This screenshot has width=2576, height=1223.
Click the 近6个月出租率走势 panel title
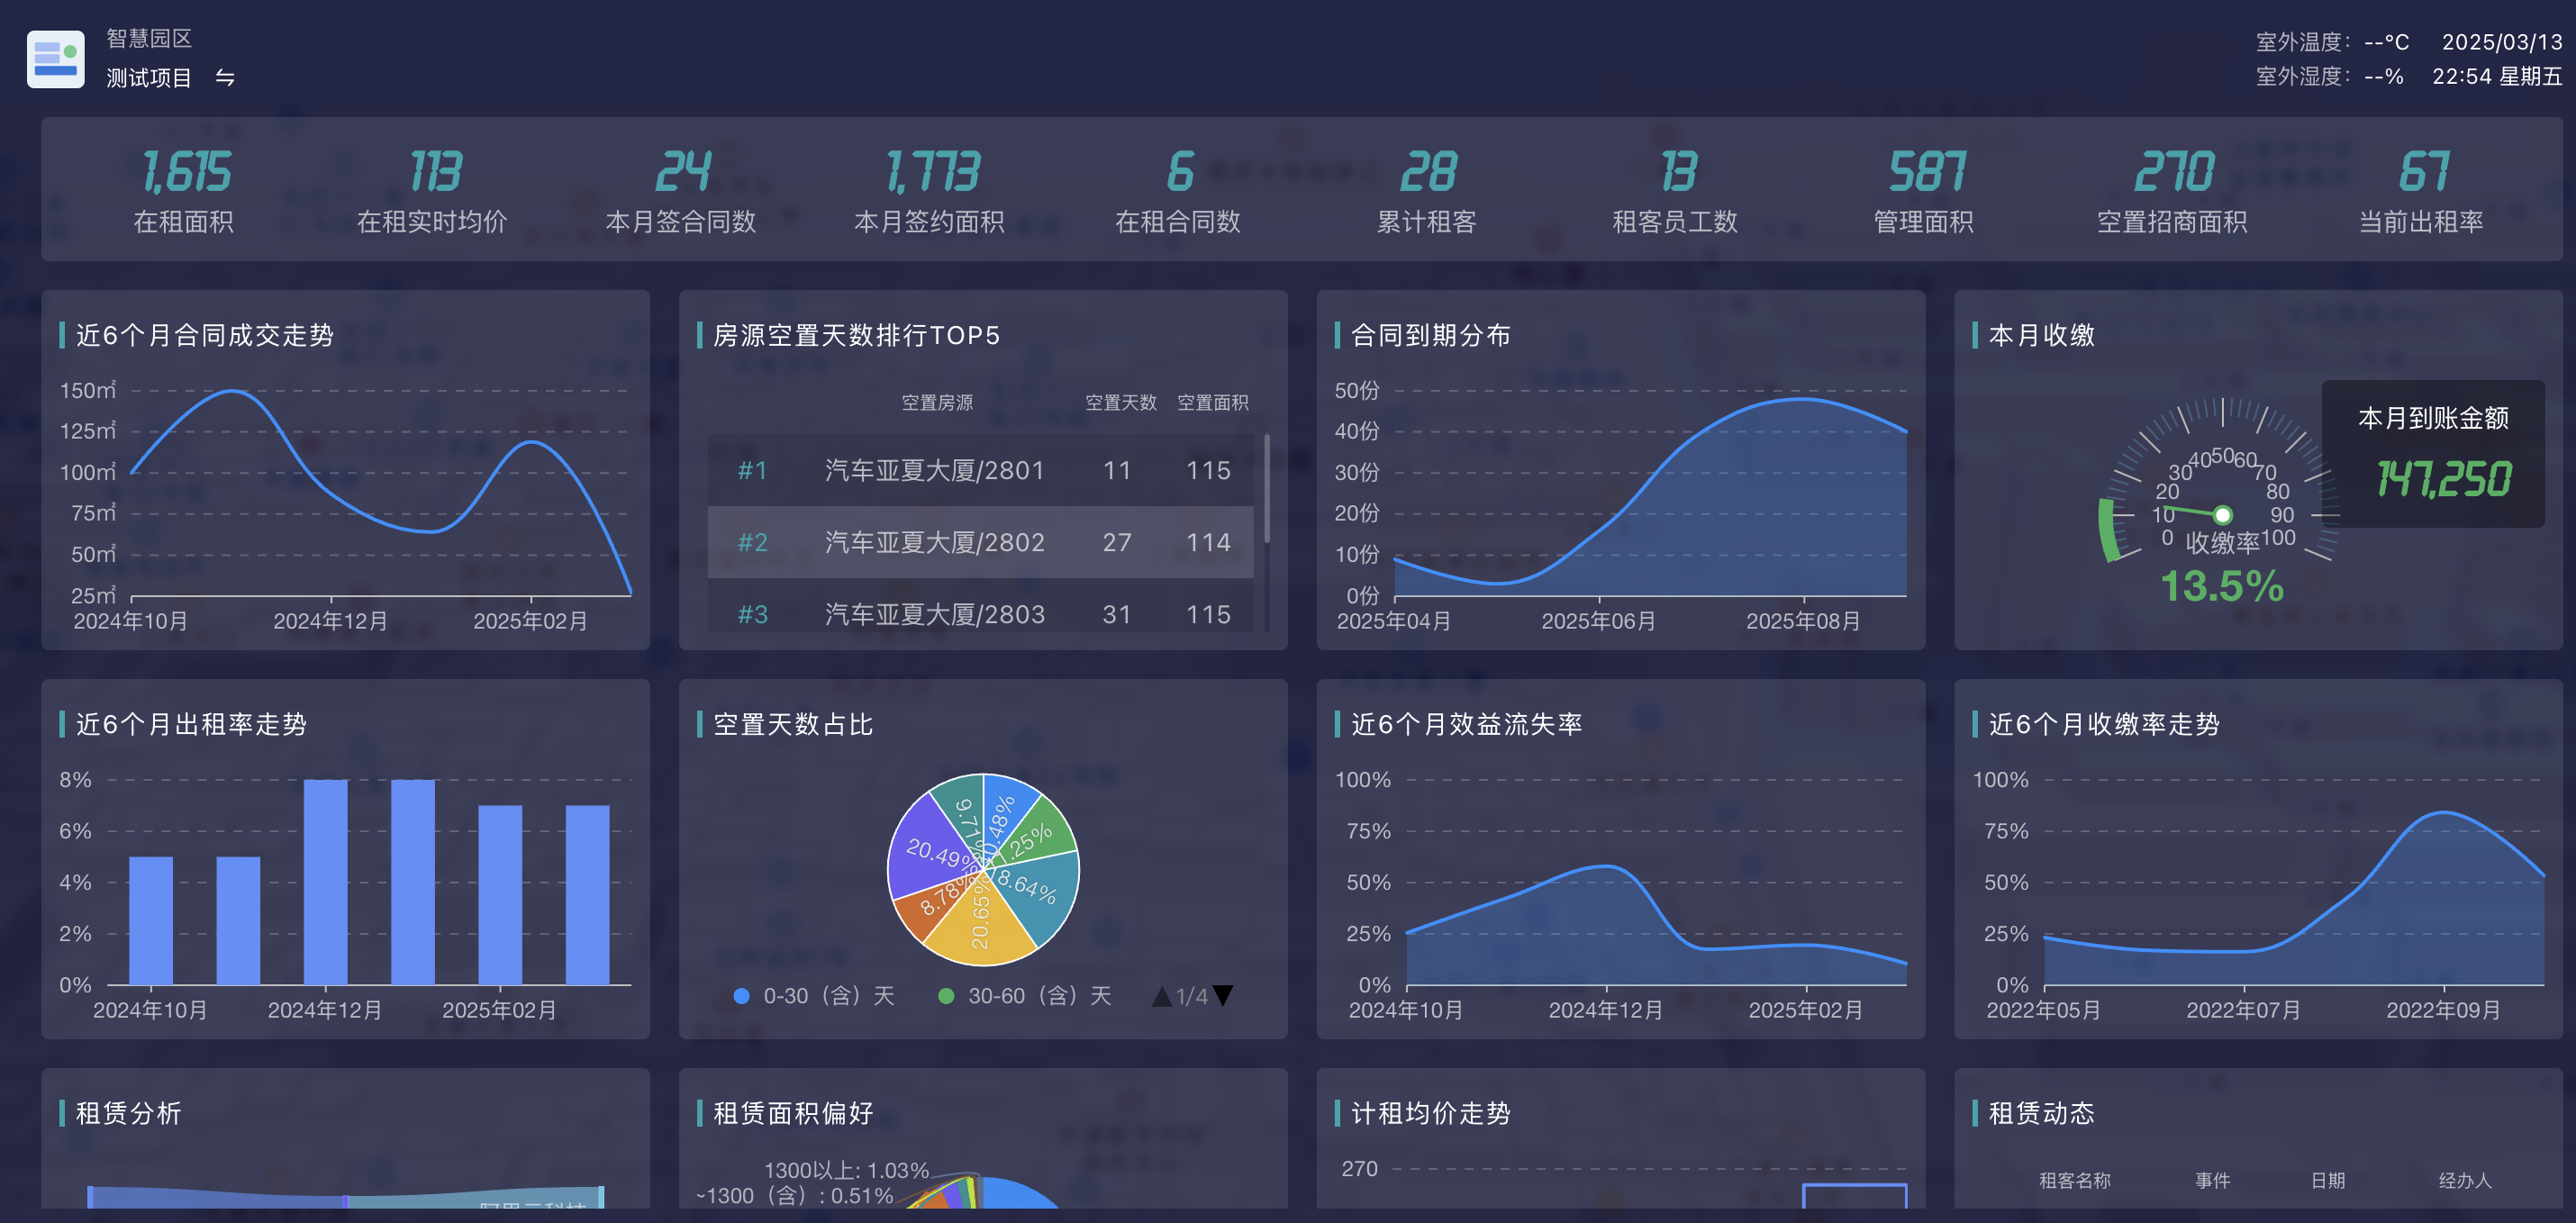pyautogui.click(x=191, y=724)
